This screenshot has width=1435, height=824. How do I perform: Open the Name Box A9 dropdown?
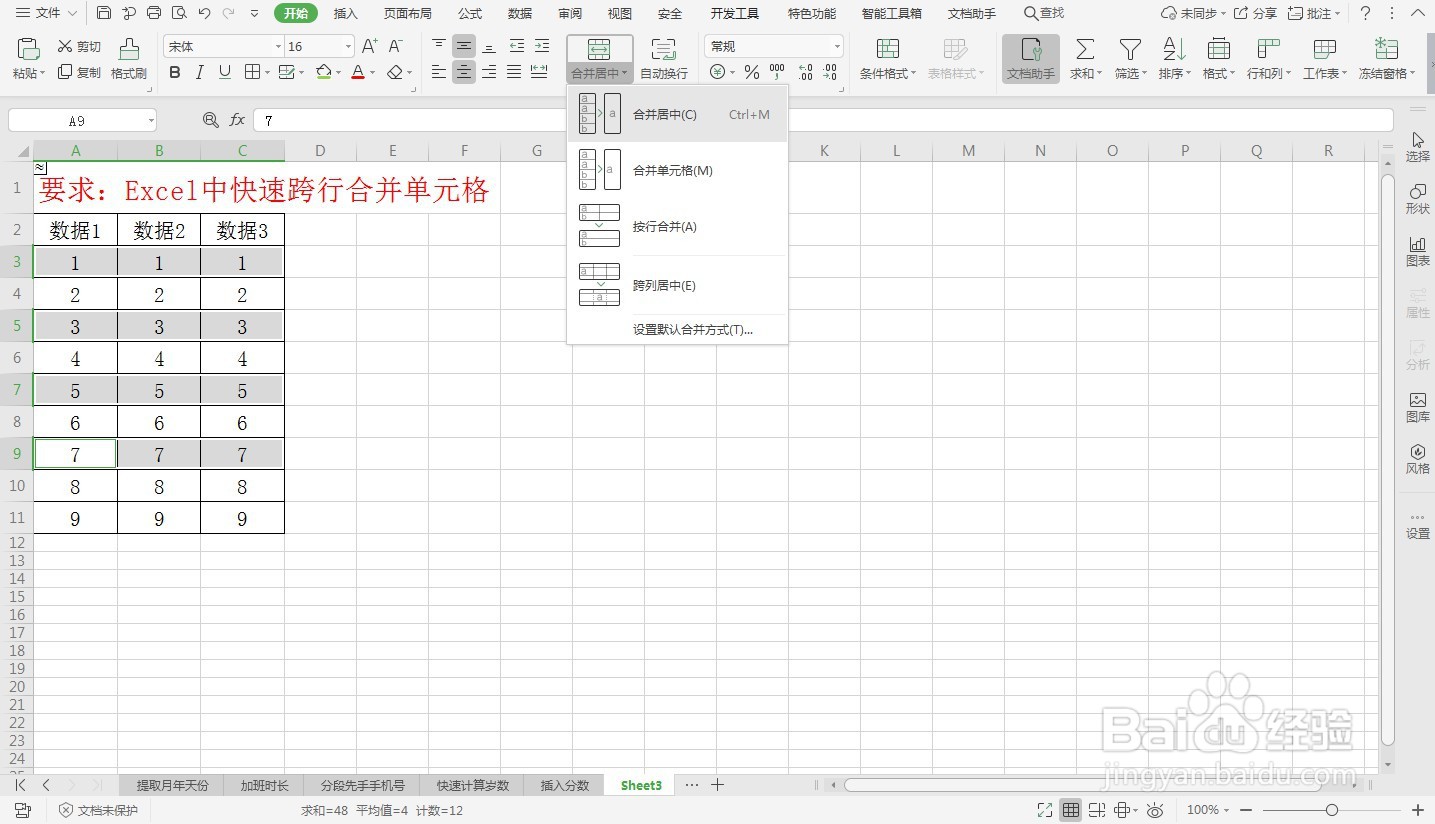[151, 120]
